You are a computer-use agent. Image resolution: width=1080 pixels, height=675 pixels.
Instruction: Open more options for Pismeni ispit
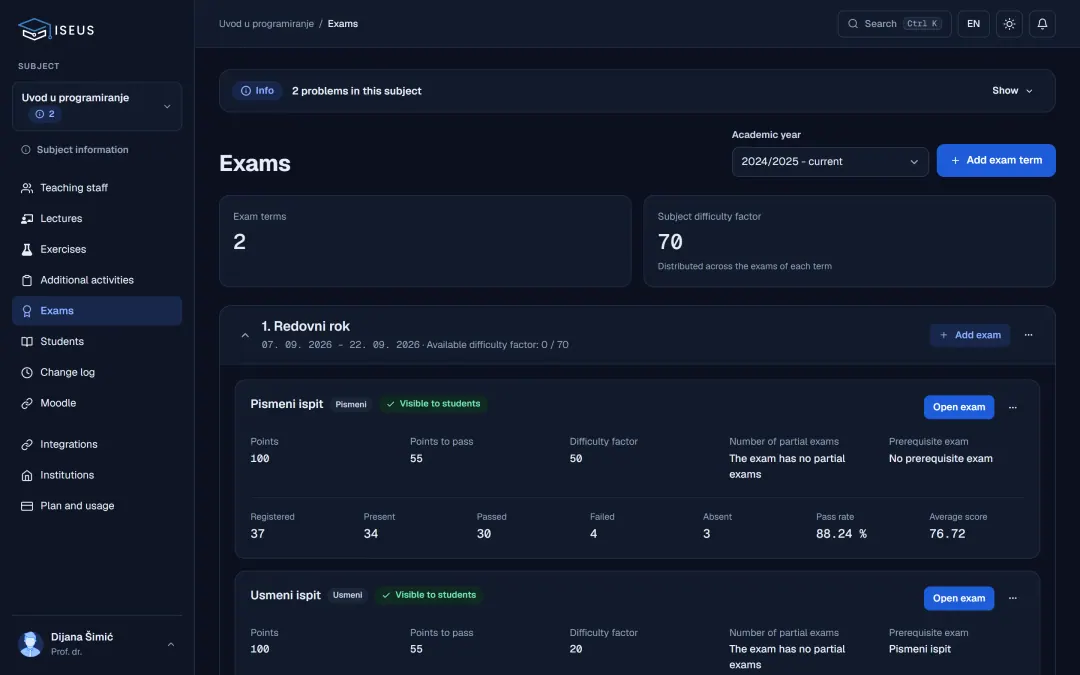[x=1012, y=407]
